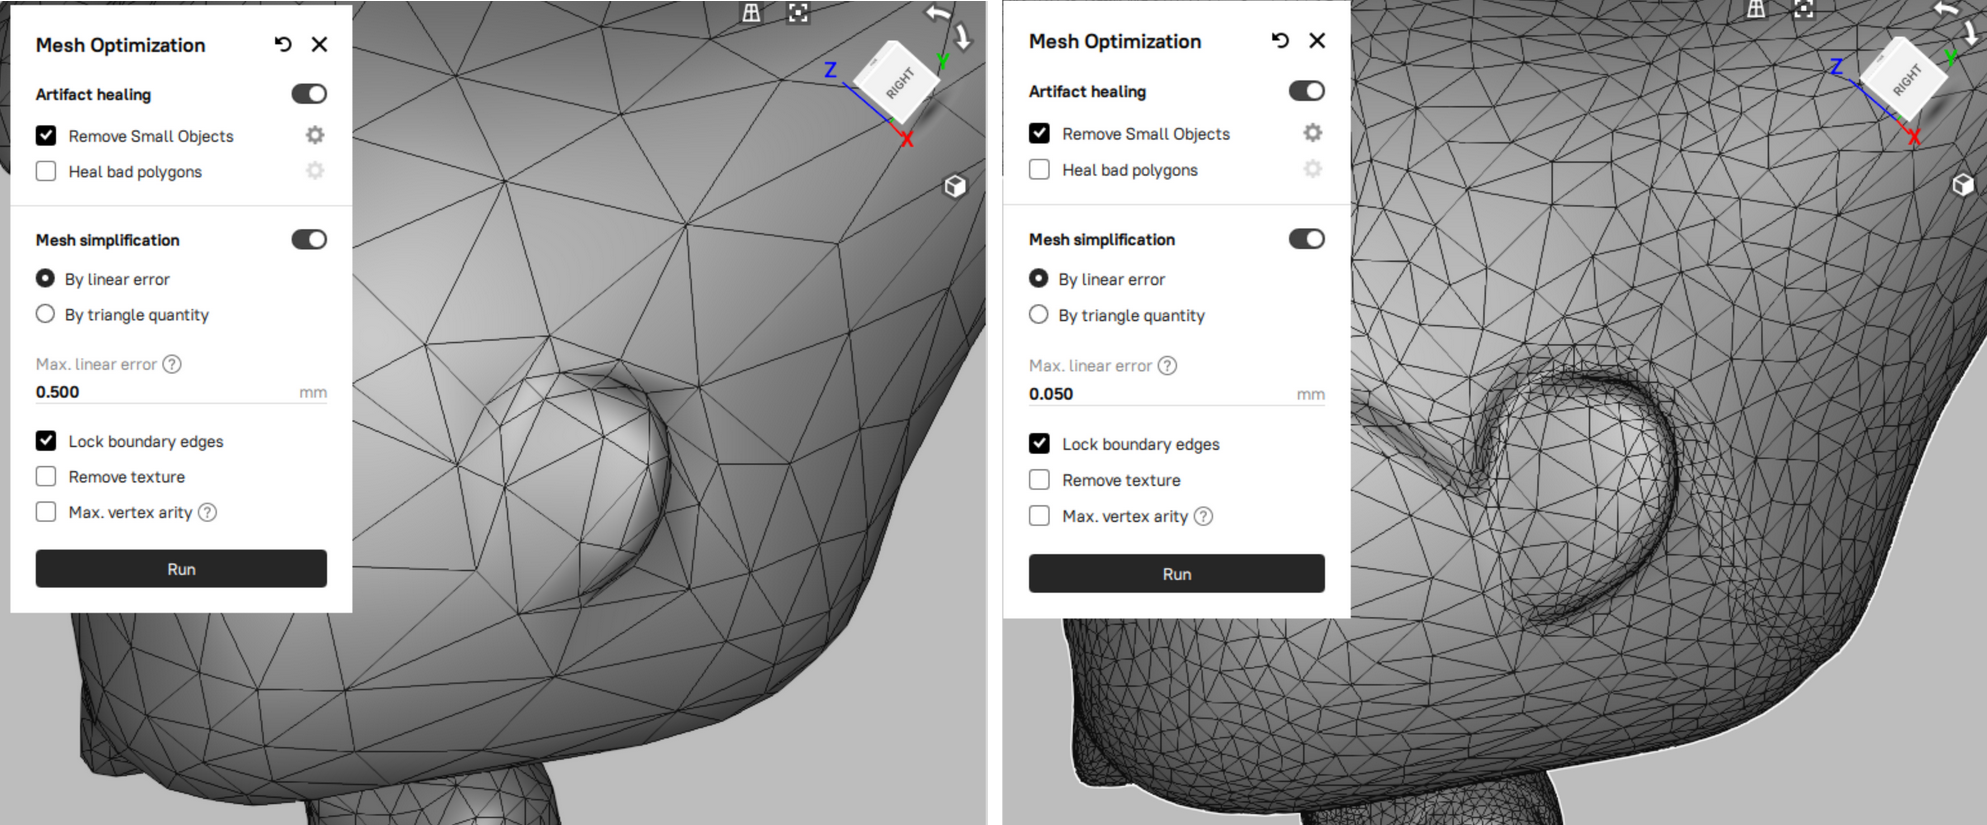
Task: Click the 0.500 linear error field
Action: pos(181,392)
